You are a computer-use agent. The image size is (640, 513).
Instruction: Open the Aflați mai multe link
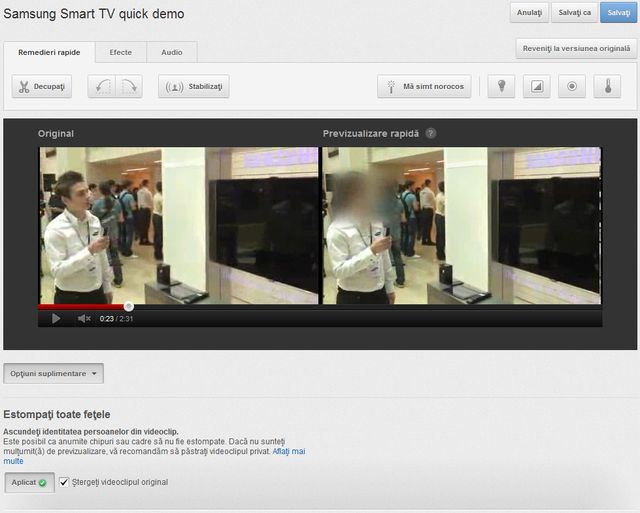154,456
